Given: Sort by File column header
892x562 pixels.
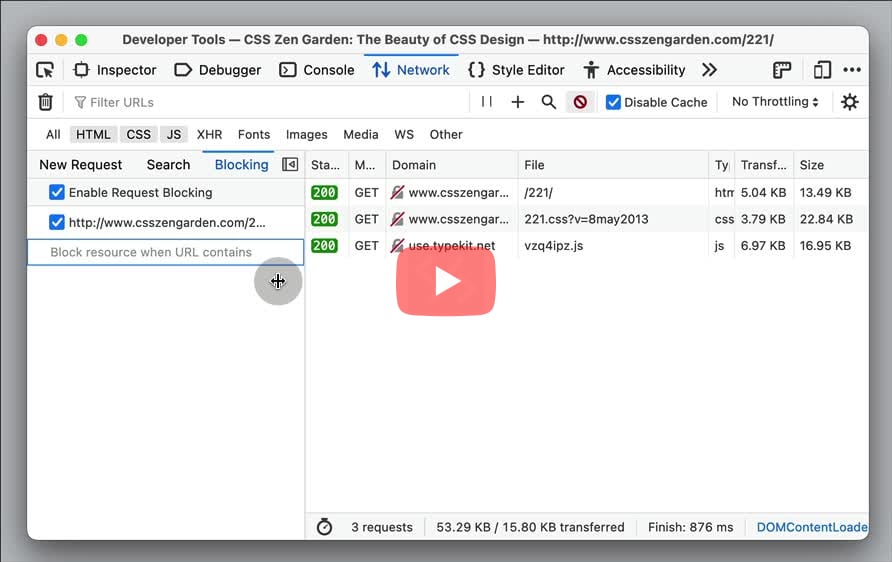Looking at the screenshot, I should [x=613, y=165].
